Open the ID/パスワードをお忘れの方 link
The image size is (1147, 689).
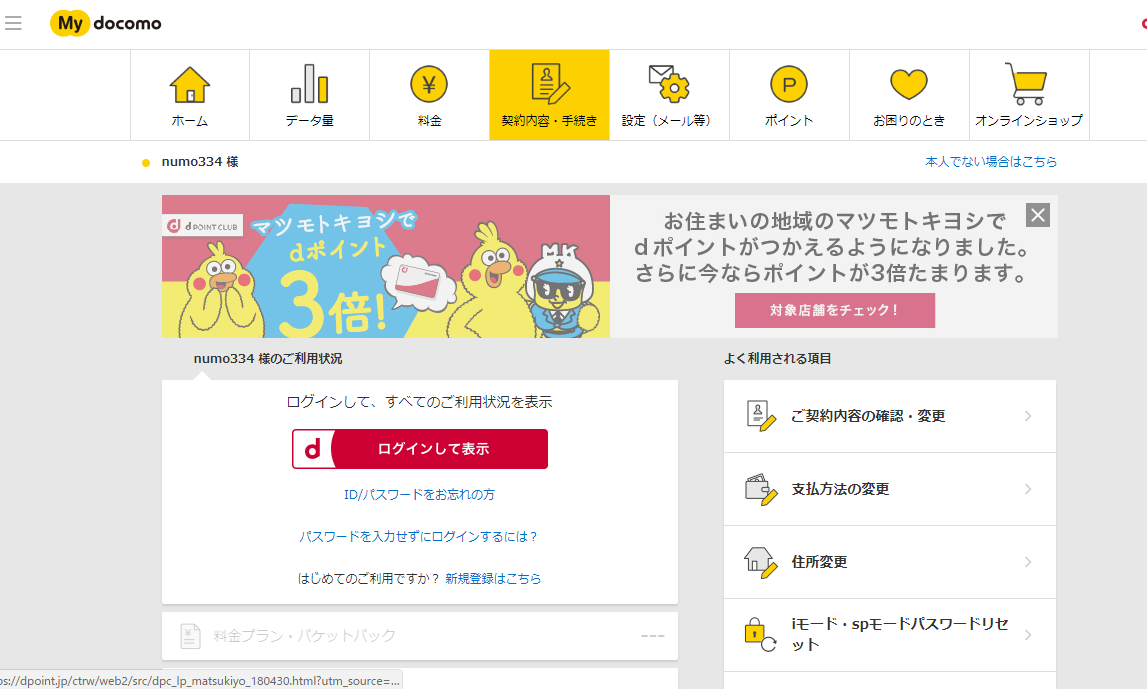click(419, 494)
